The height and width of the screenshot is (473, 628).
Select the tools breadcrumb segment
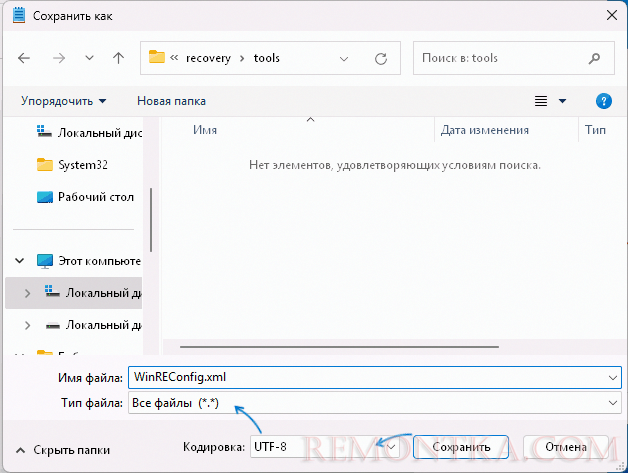tap(267, 58)
